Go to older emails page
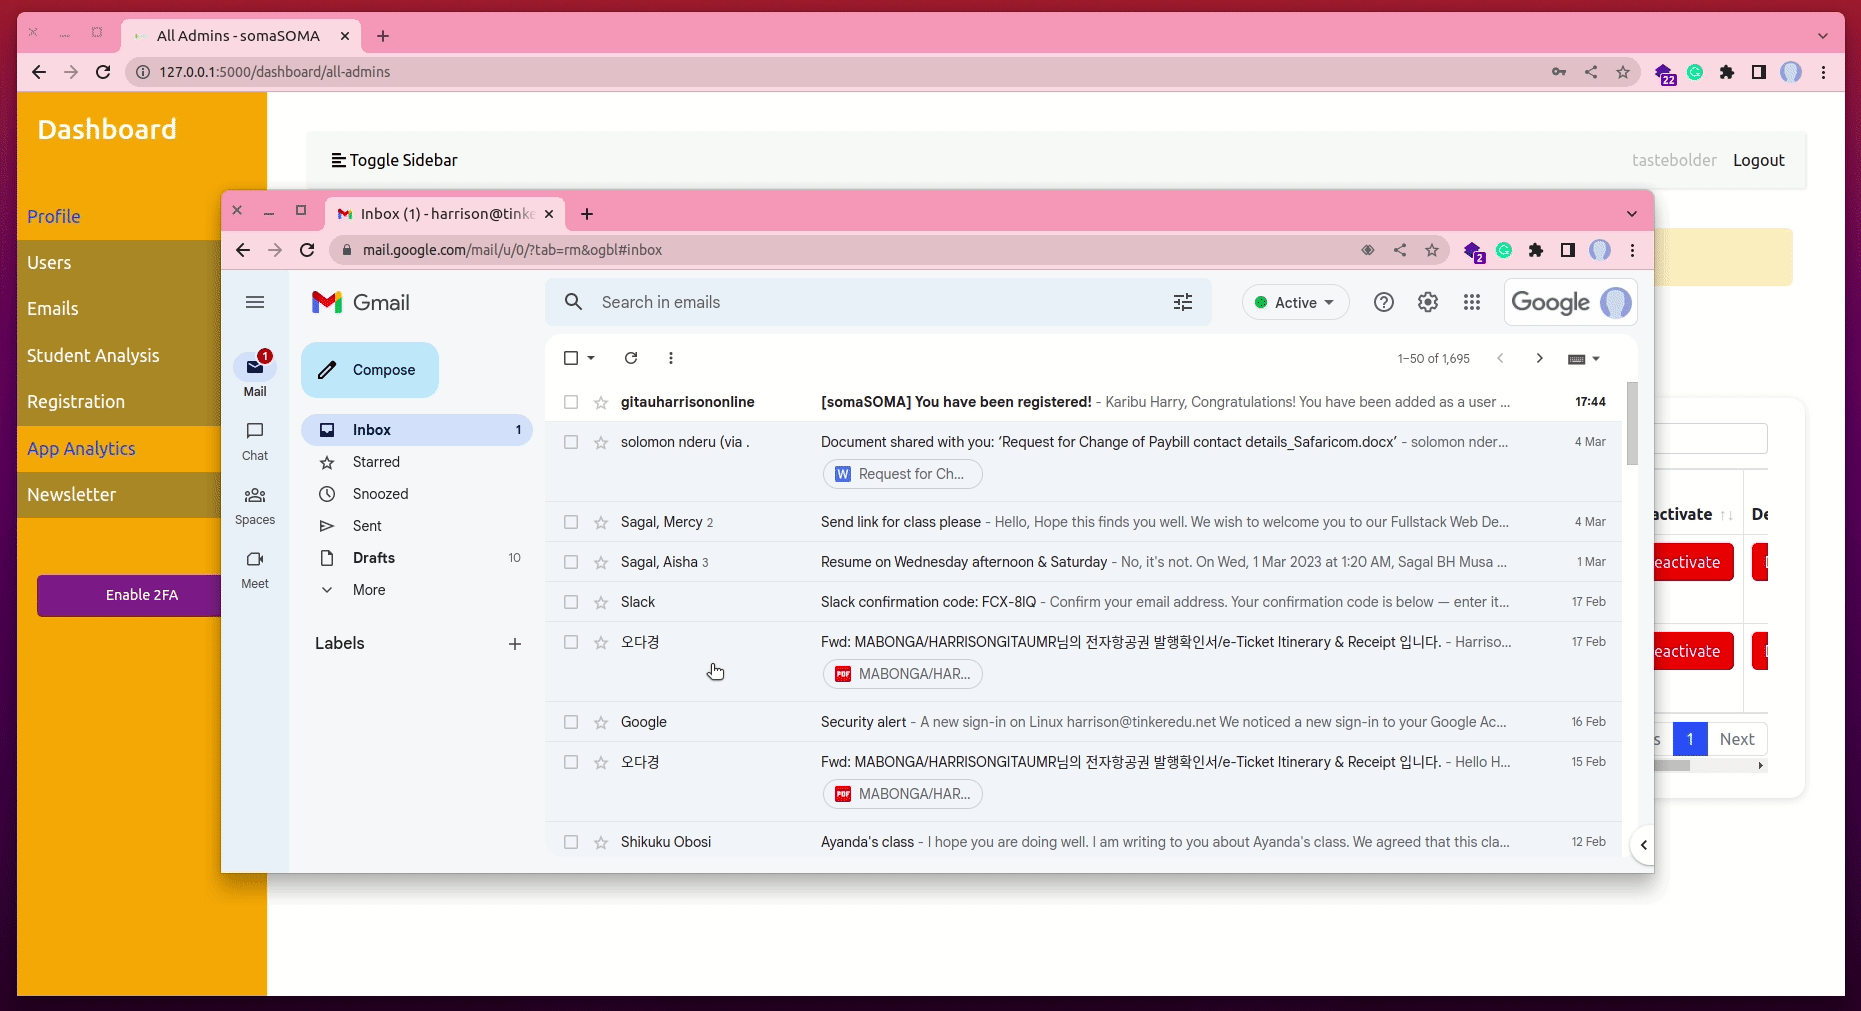Screen dimensions: 1861x1011 pos(1540,358)
